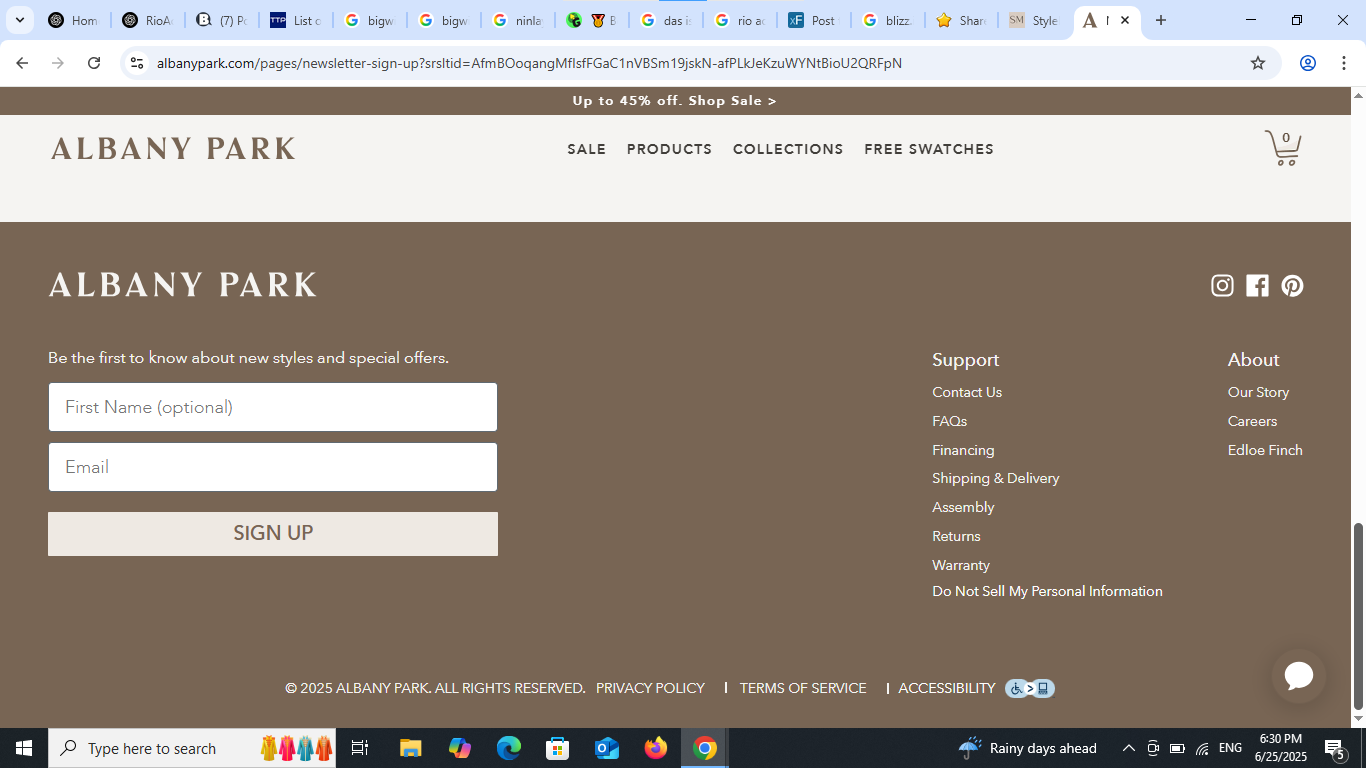Viewport: 1366px width, 768px height.
Task: Switch to the 'List c' browser tab
Action: 296,20
